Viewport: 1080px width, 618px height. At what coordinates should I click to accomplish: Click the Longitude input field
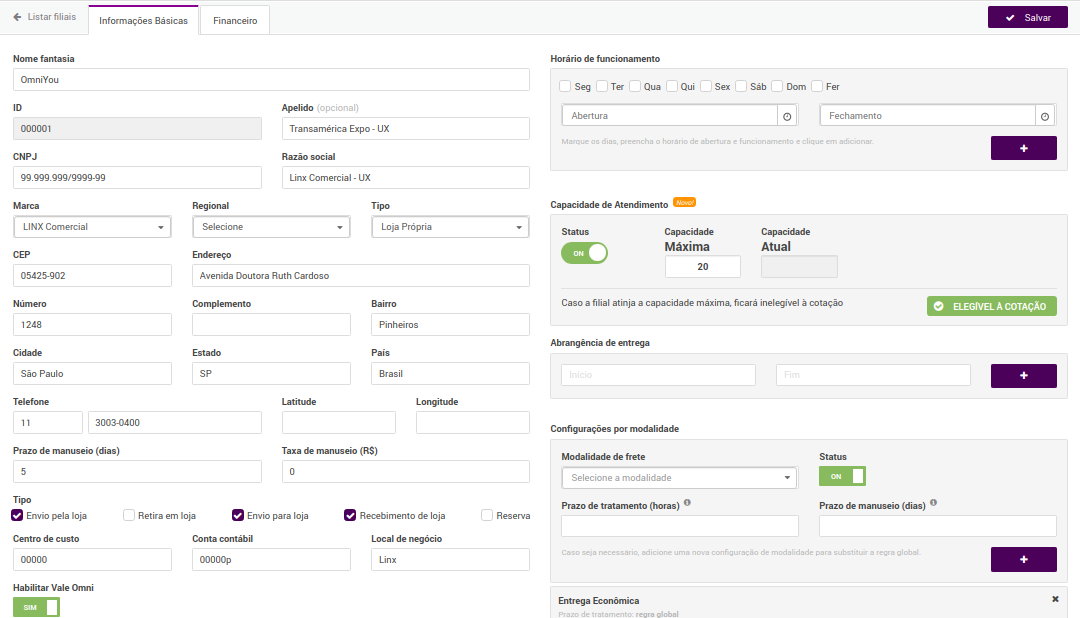tap(472, 422)
